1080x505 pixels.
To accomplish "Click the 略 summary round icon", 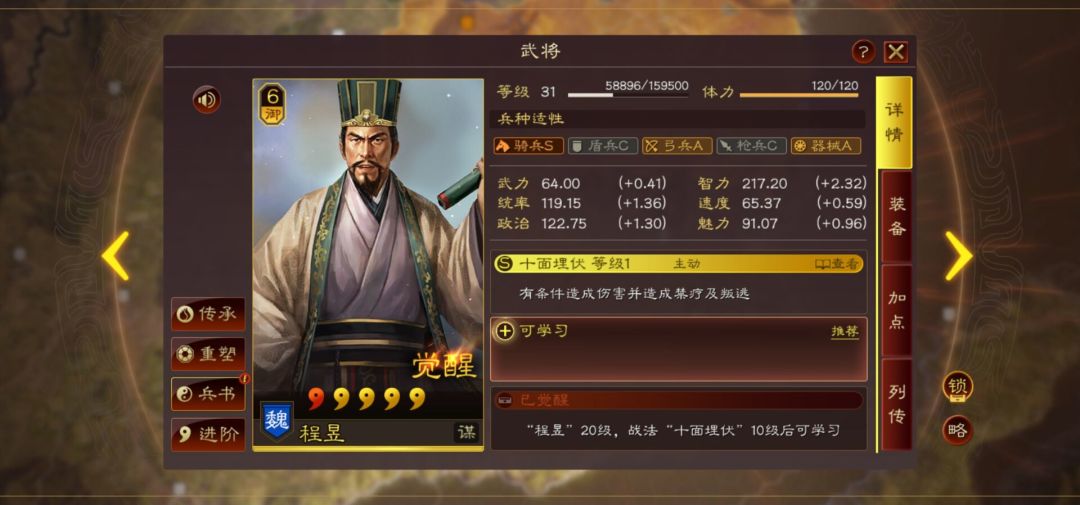I will (x=957, y=431).
